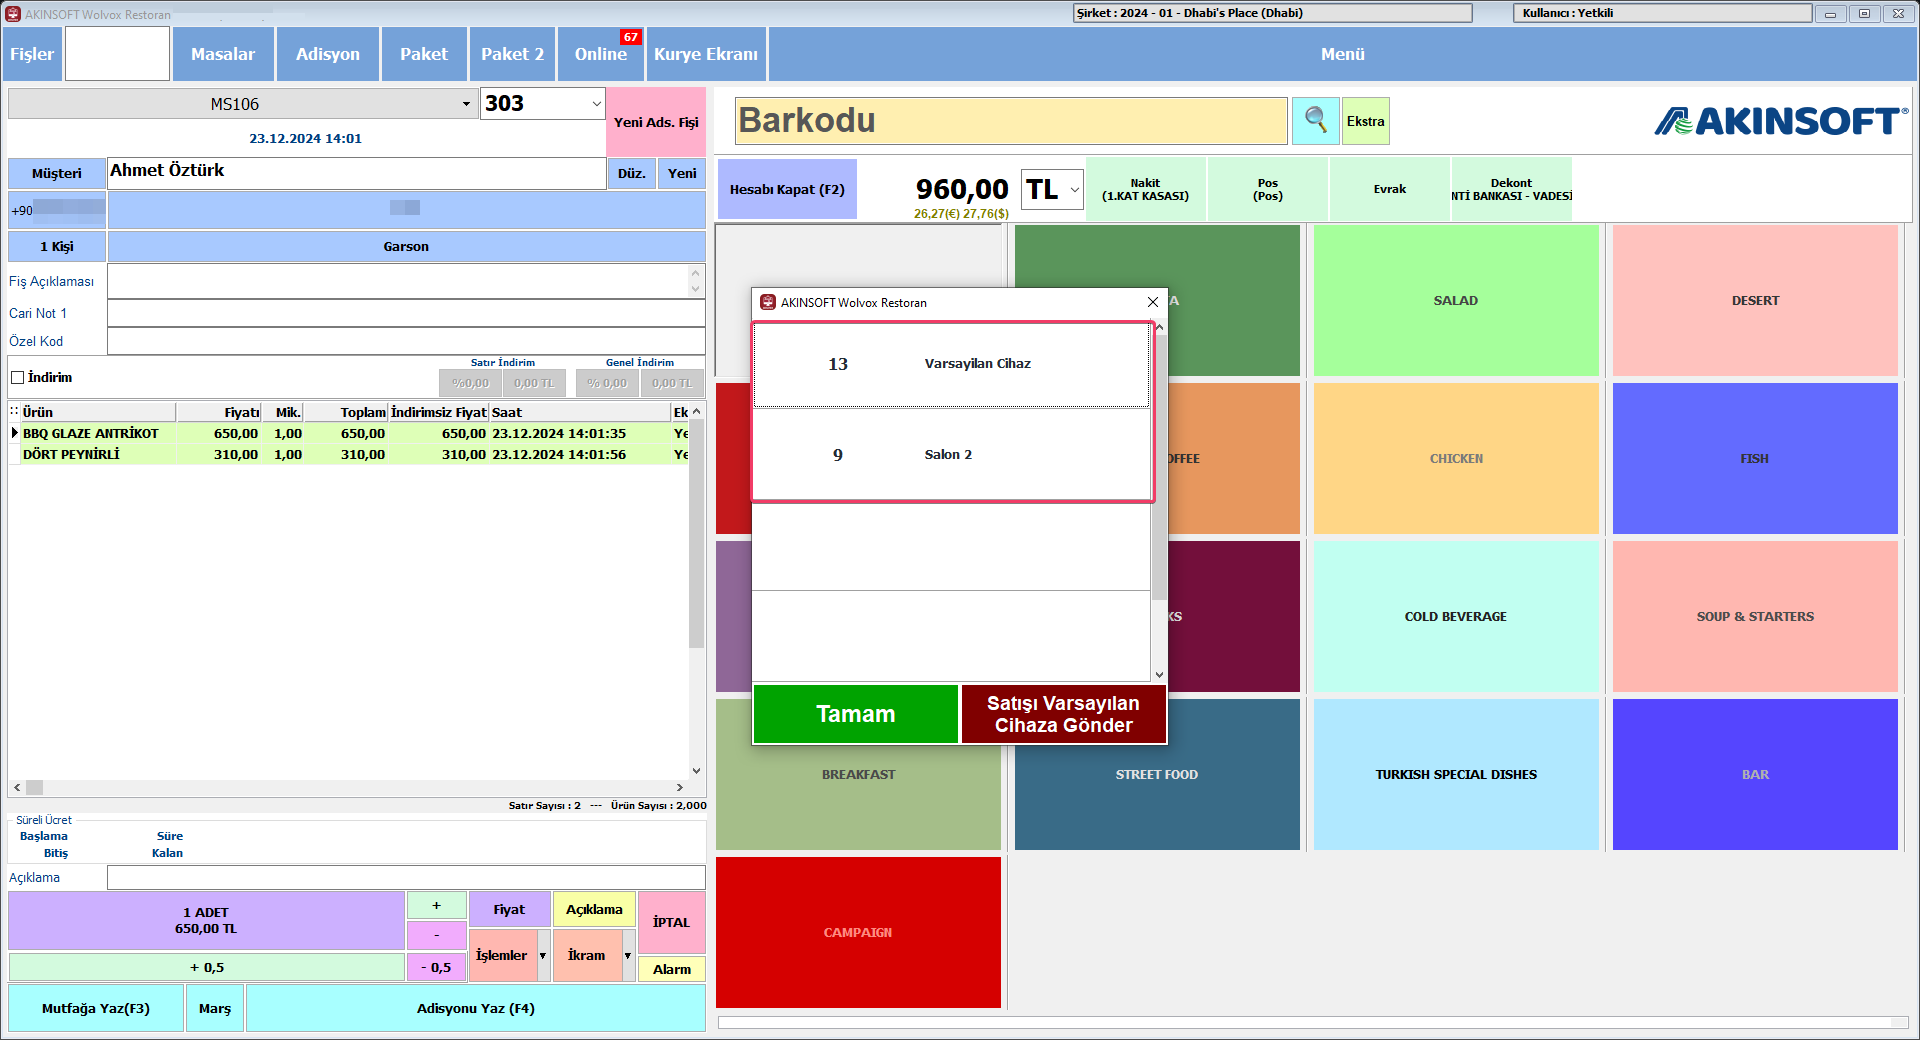Open the Menü header tab
Screen dimensions: 1920x1040
[1342, 54]
